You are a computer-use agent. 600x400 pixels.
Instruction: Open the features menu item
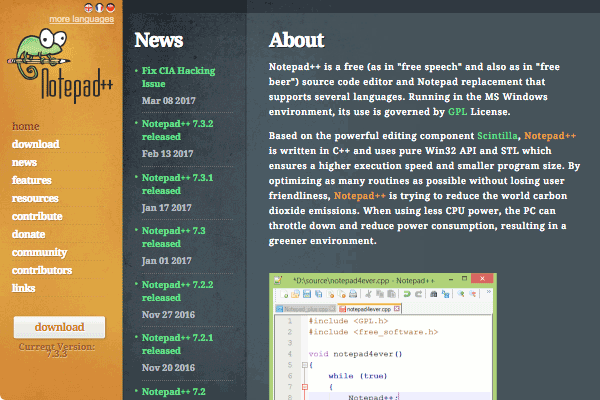tap(31, 180)
